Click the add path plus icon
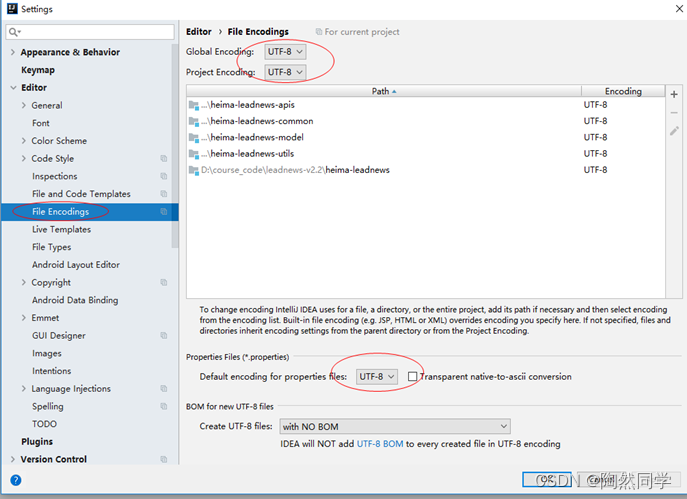Screen dimensions: 687x499 (x=674, y=94)
